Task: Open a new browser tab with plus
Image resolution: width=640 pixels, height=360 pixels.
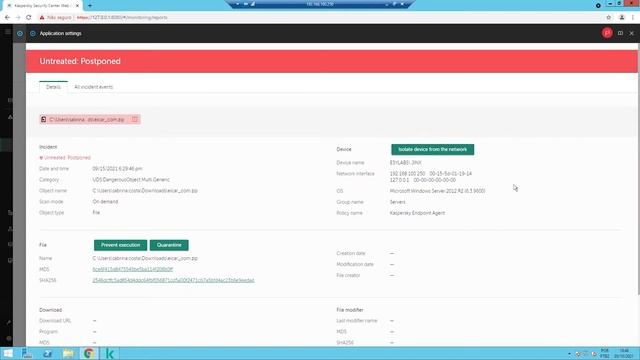Action: (x=90, y=6)
